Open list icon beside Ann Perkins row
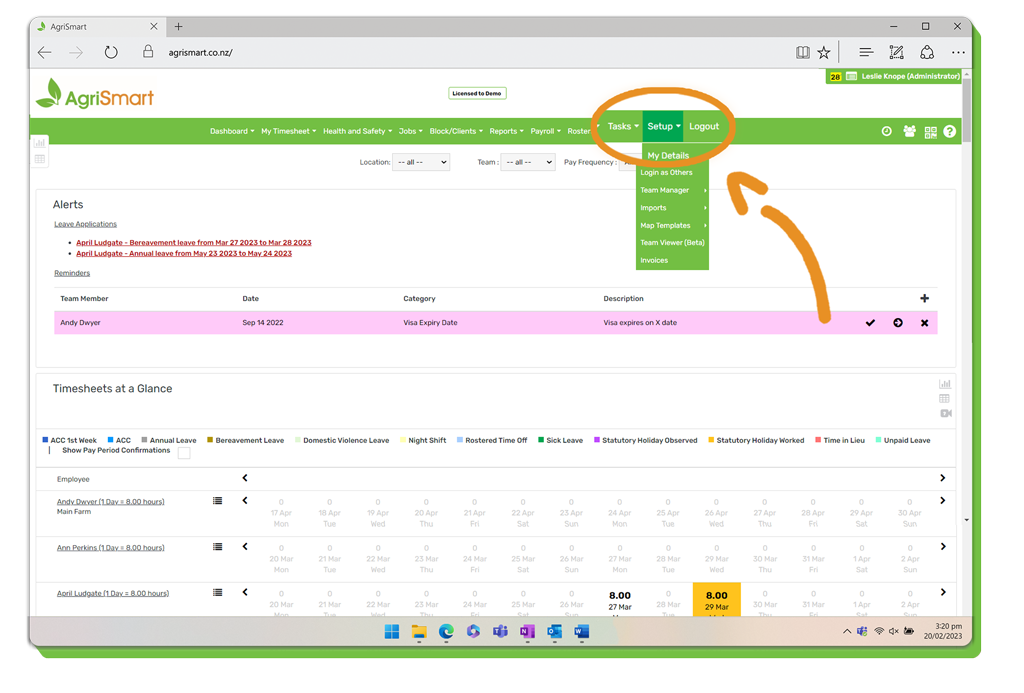 217,547
